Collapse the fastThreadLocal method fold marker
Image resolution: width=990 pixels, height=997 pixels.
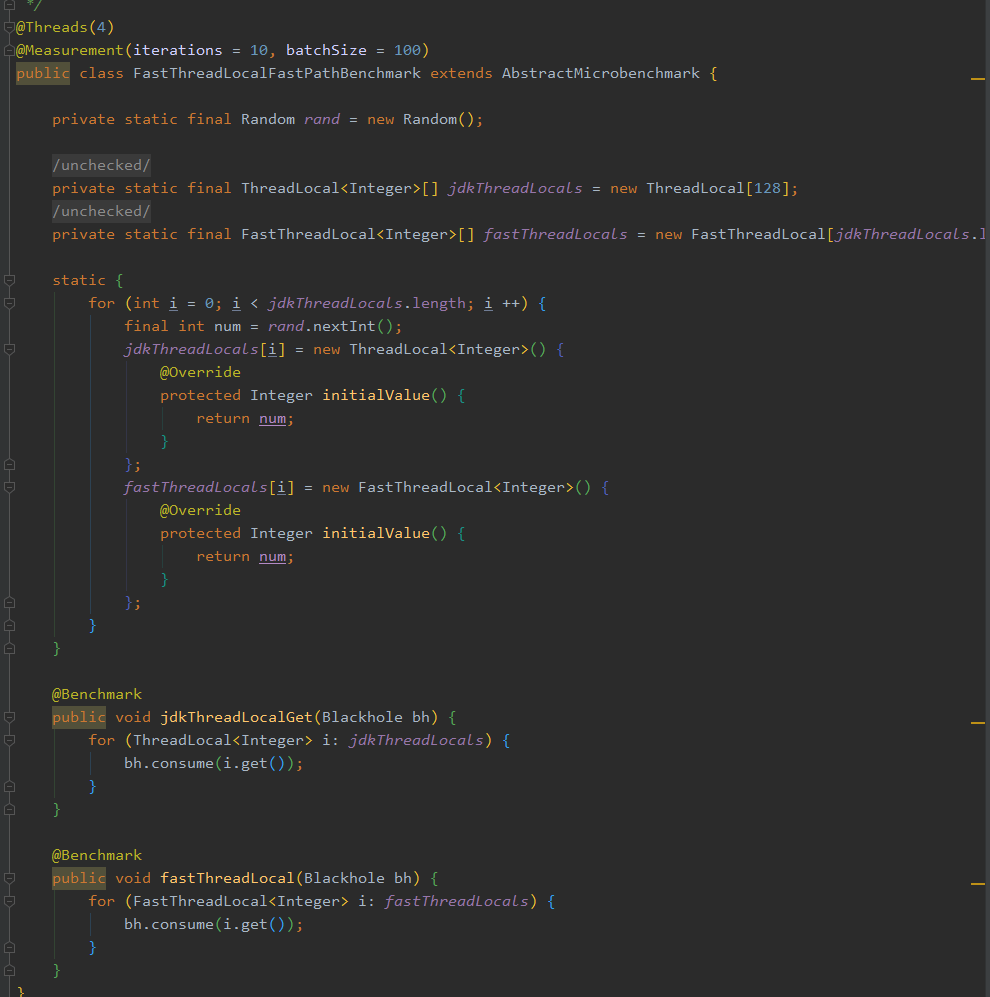pyautogui.click(x=9, y=878)
